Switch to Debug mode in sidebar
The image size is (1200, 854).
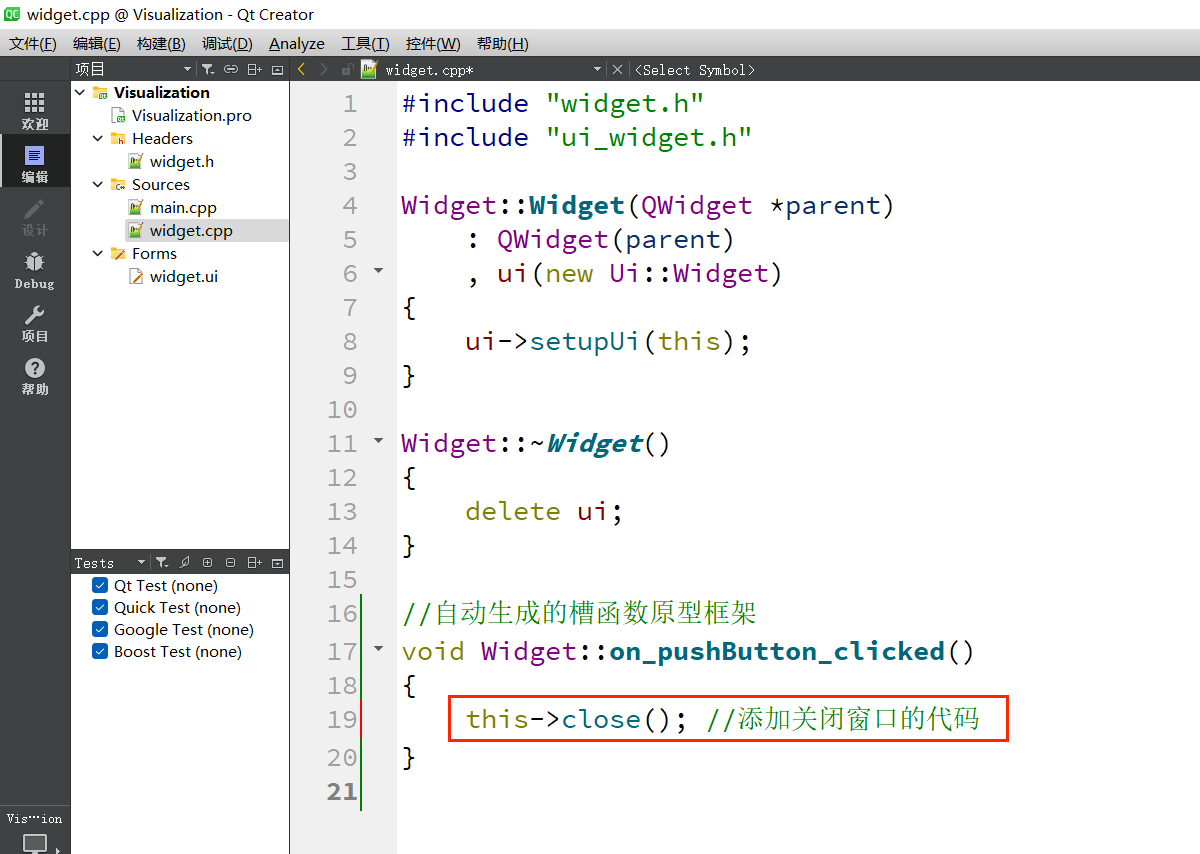click(x=35, y=270)
